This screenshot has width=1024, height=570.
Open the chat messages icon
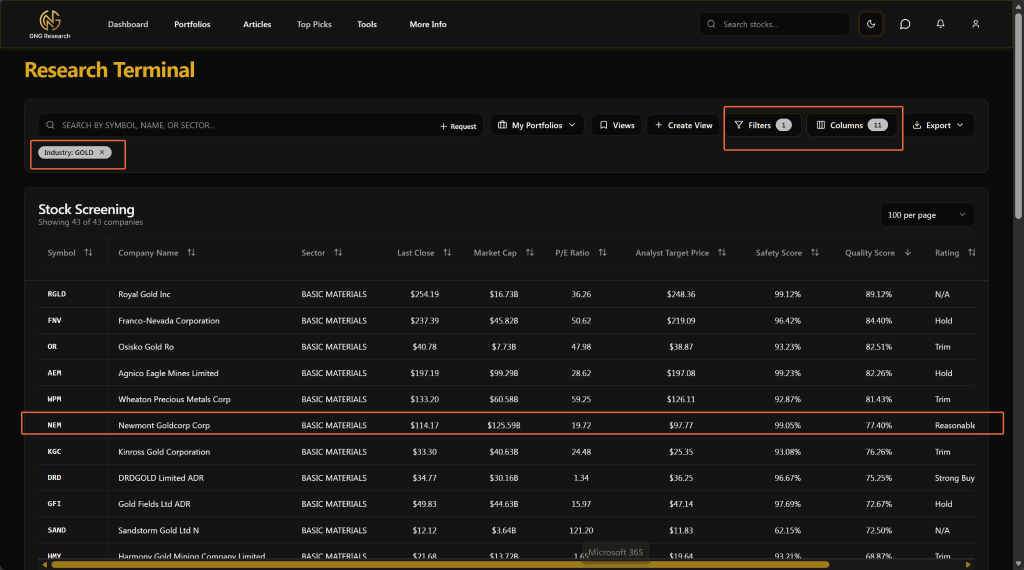coord(905,24)
